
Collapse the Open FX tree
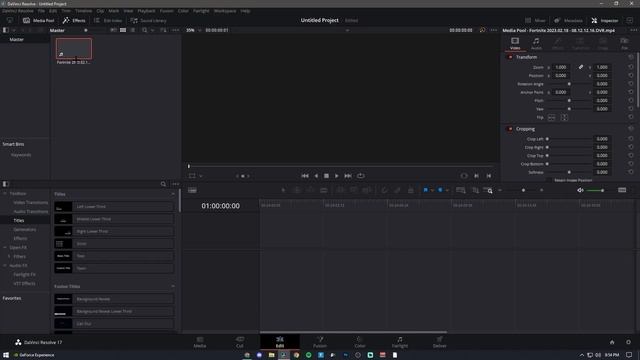[5, 247]
